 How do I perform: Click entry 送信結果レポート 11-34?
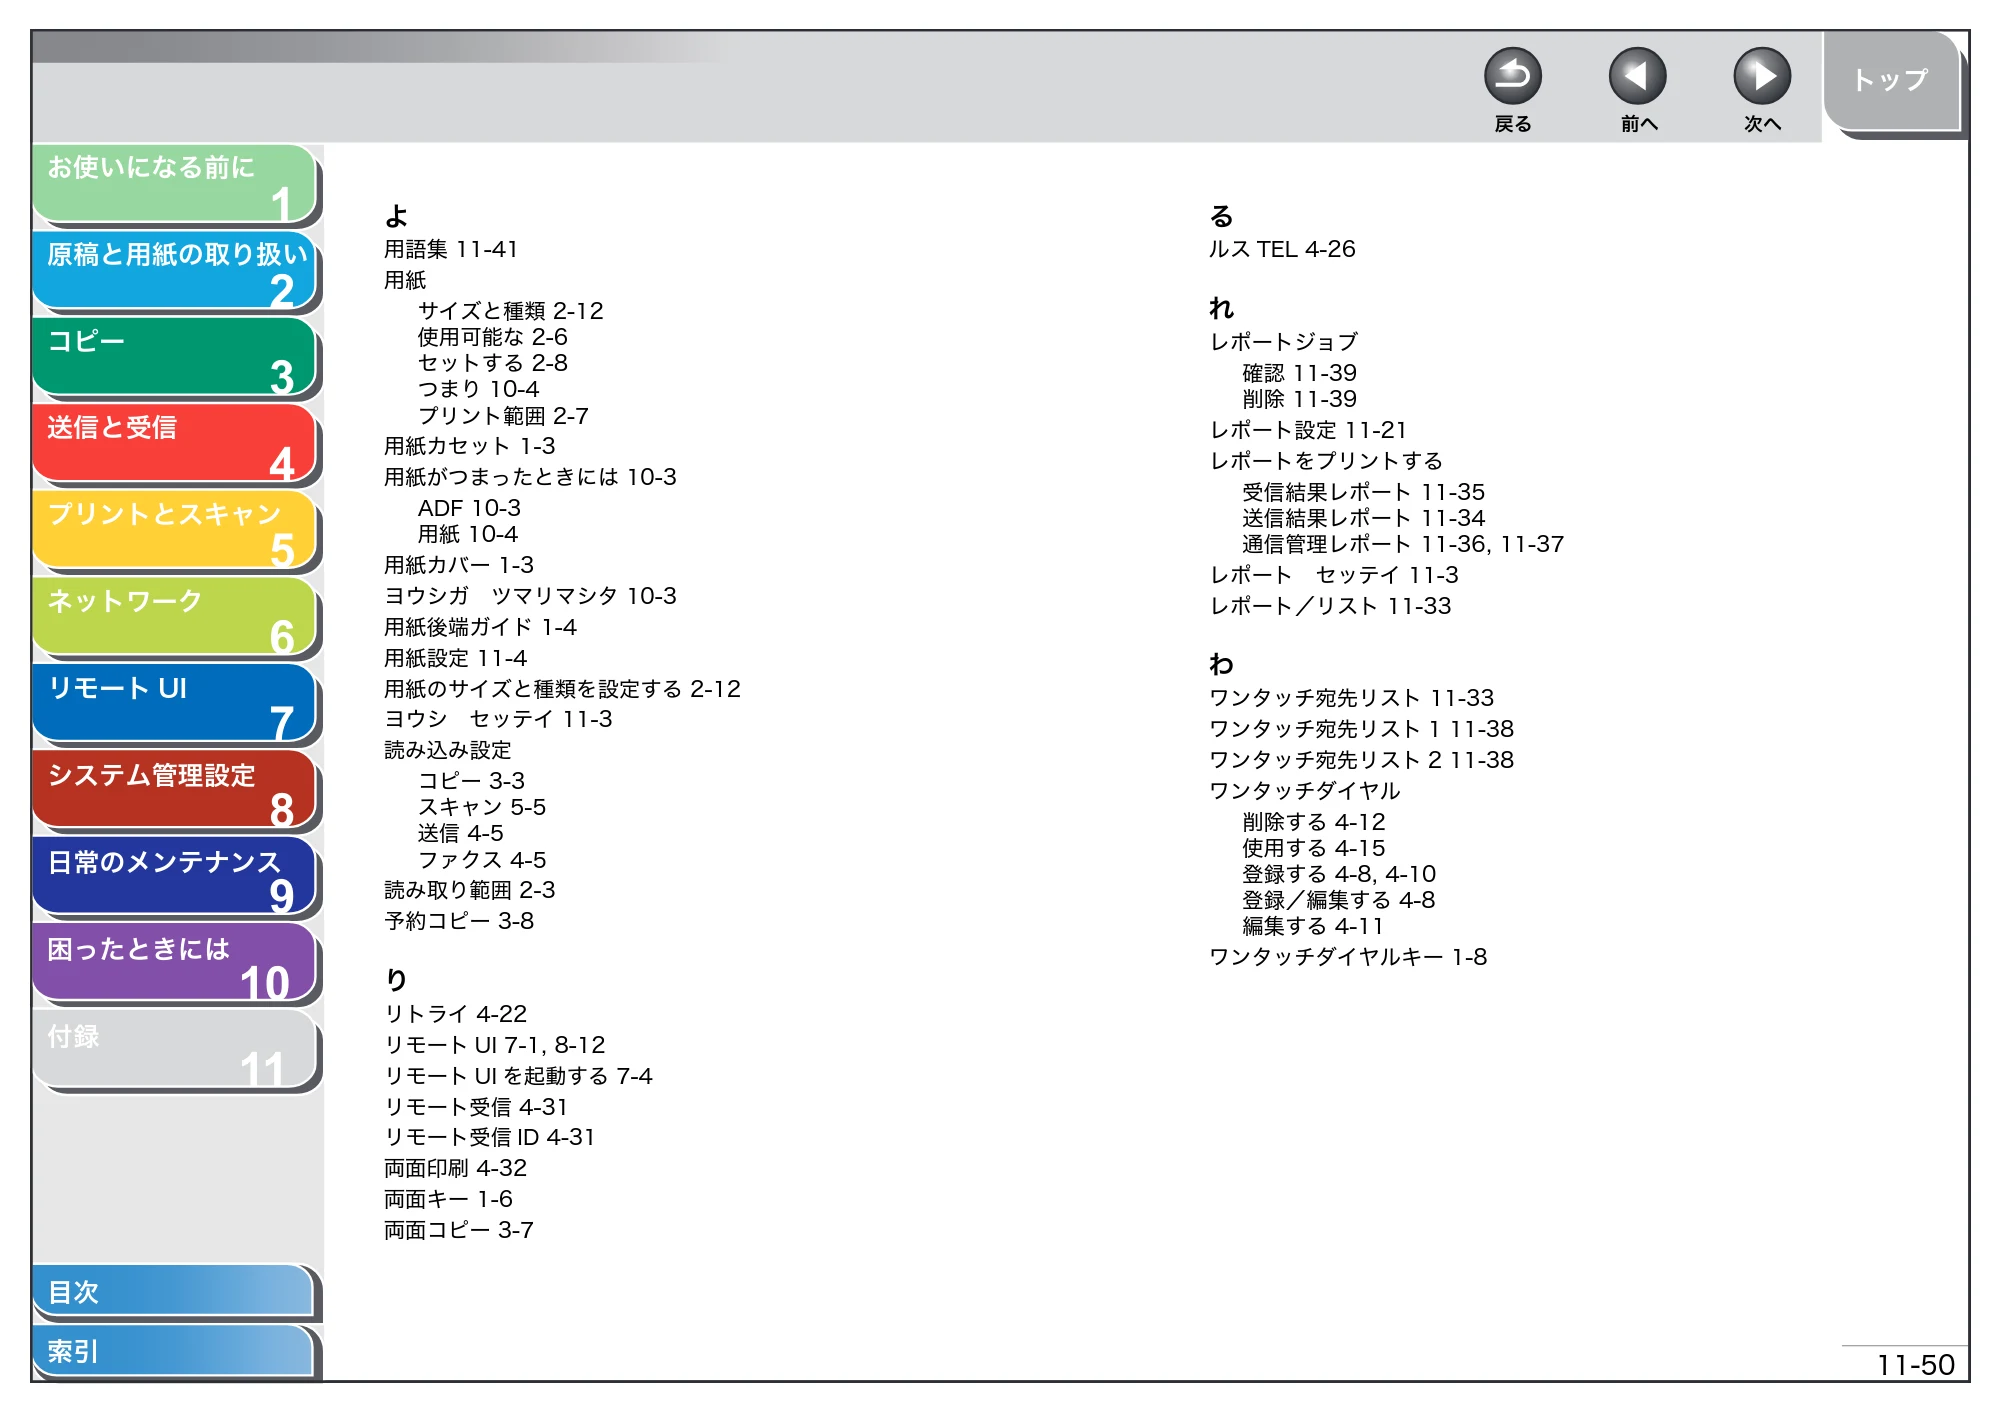(x=1364, y=518)
